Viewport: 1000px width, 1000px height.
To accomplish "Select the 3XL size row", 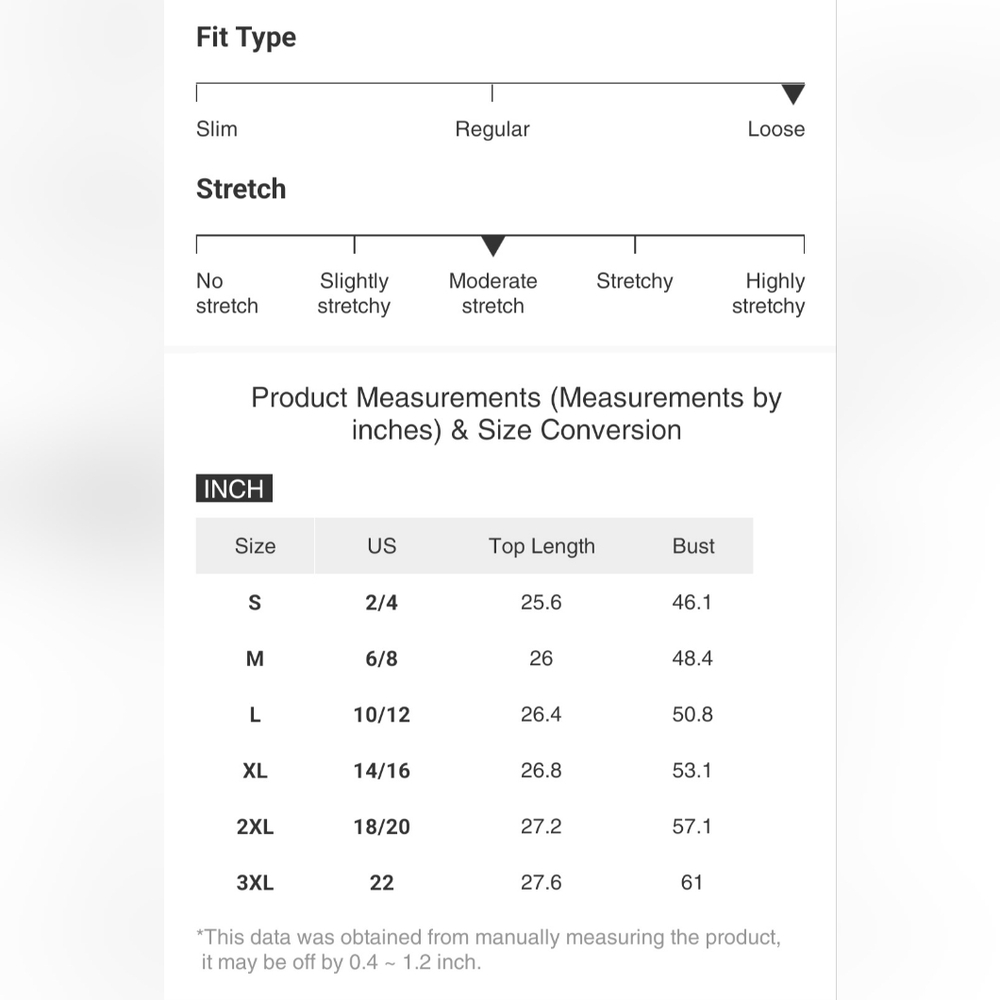I will point(474,883).
